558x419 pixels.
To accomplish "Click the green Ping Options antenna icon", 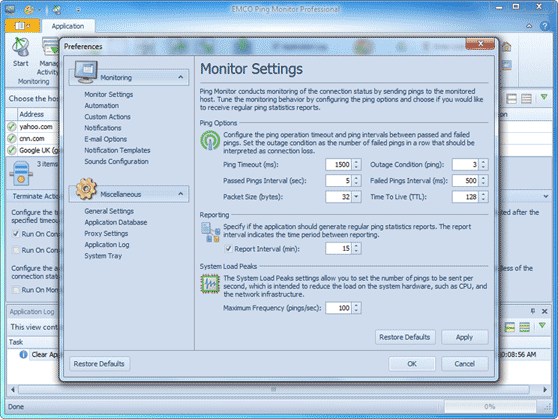I will [210, 140].
